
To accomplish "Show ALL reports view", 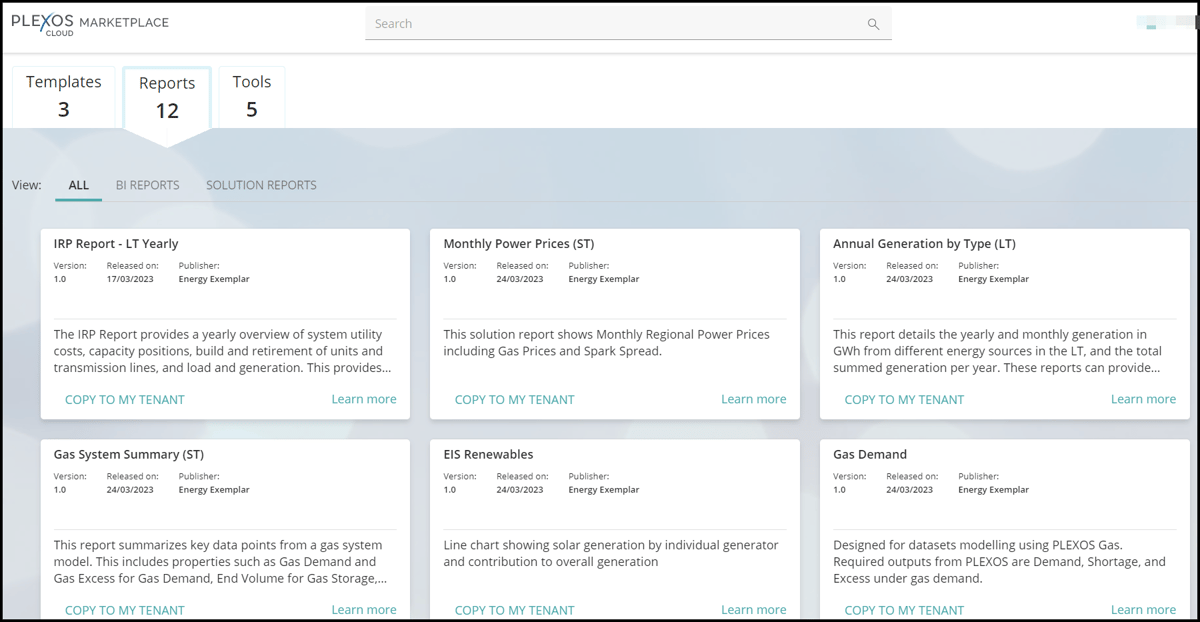I will 79,185.
